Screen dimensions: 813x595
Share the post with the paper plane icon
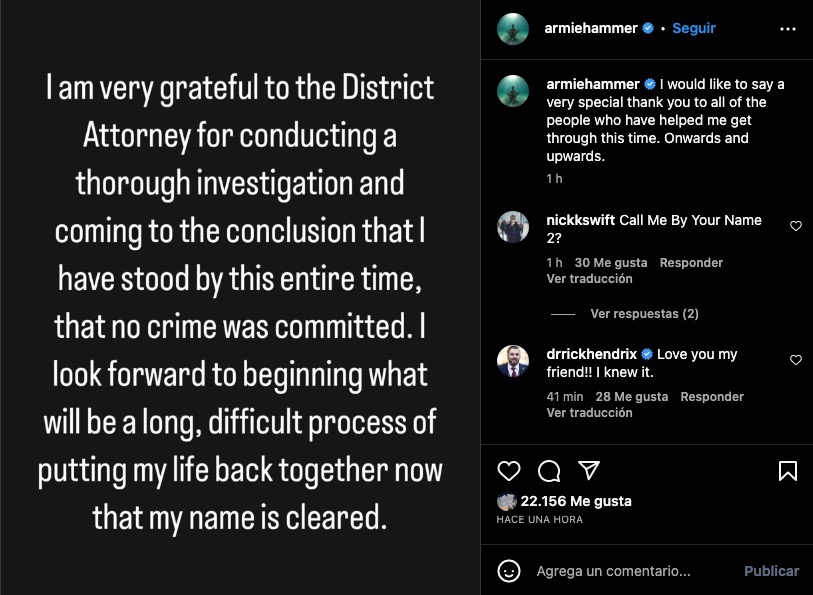coord(589,471)
